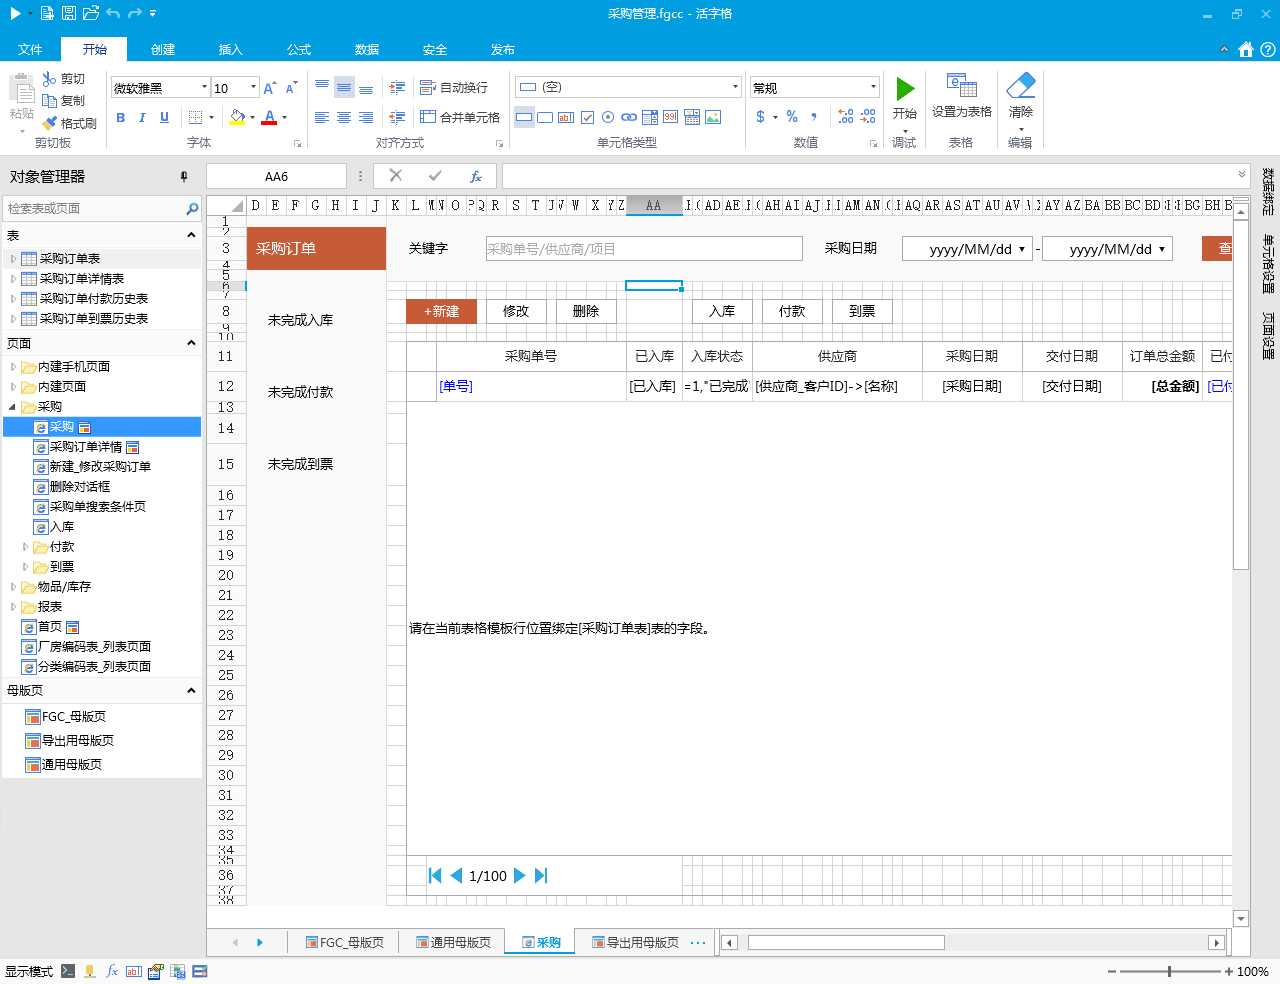This screenshot has width=1280, height=984.
Task: Apply currency format with dollar icon
Action: (761, 117)
